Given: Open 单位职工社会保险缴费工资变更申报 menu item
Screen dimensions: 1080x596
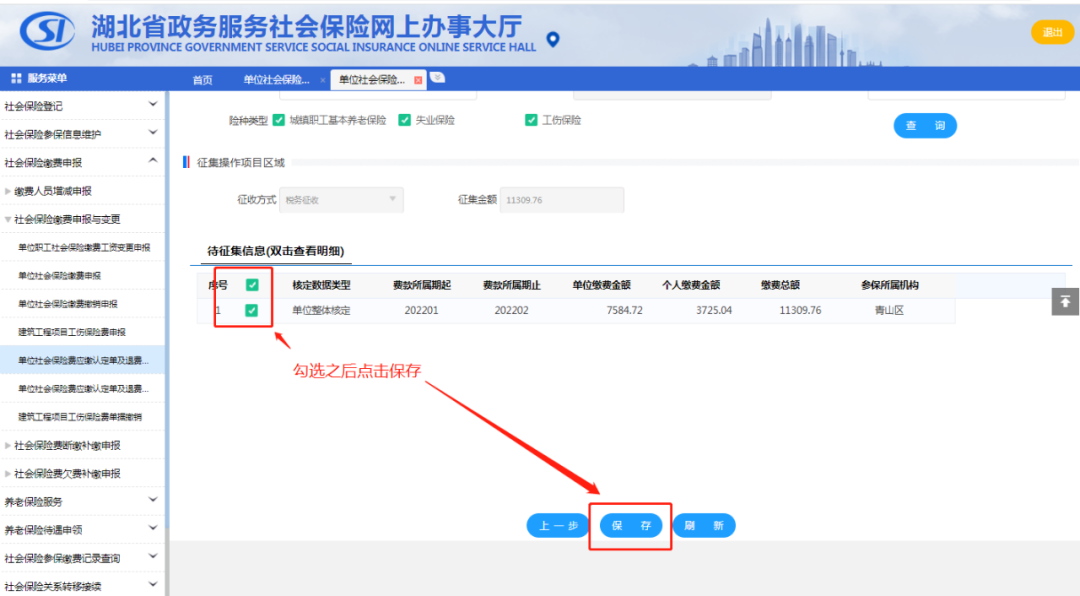Looking at the screenshot, I should [84, 247].
